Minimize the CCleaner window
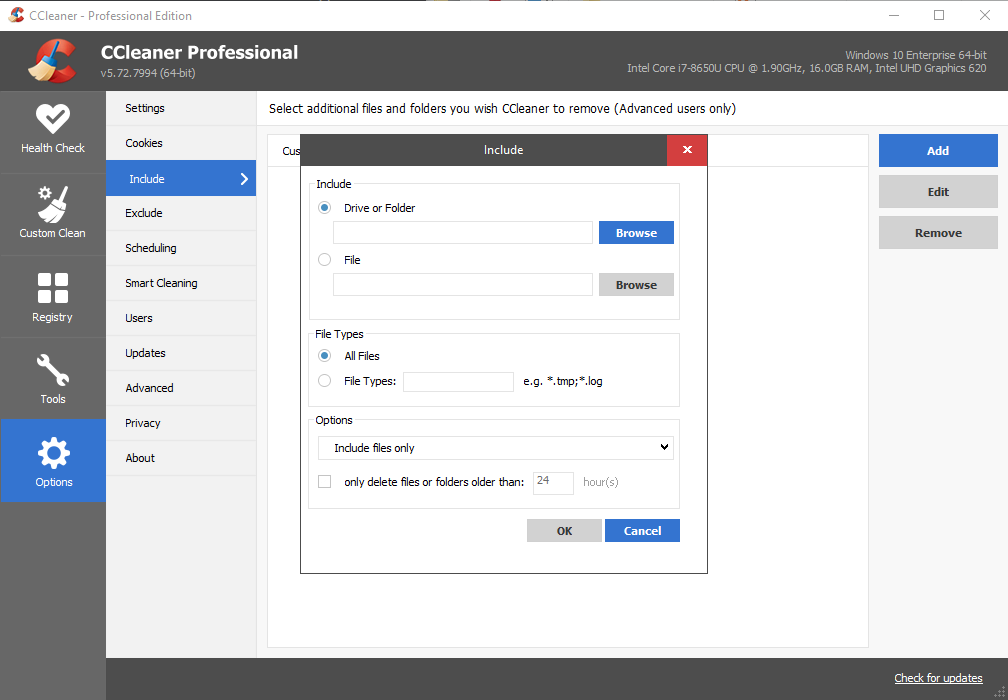The width and height of the screenshot is (1008, 700). pos(894,15)
